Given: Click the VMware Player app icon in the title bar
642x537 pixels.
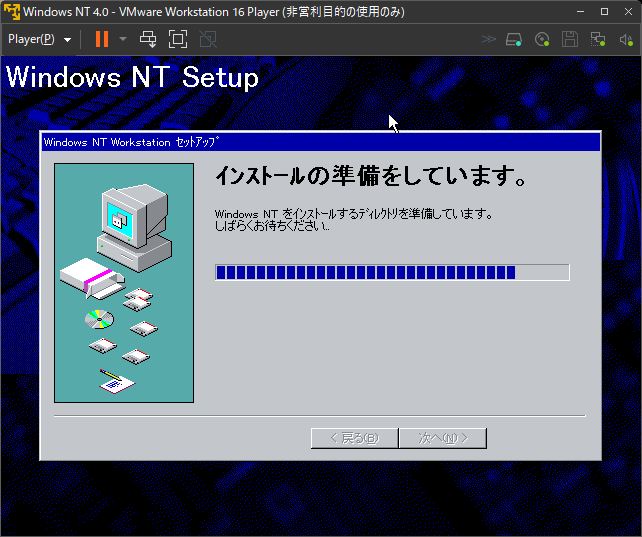Looking at the screenshot, I should [11, 11].
